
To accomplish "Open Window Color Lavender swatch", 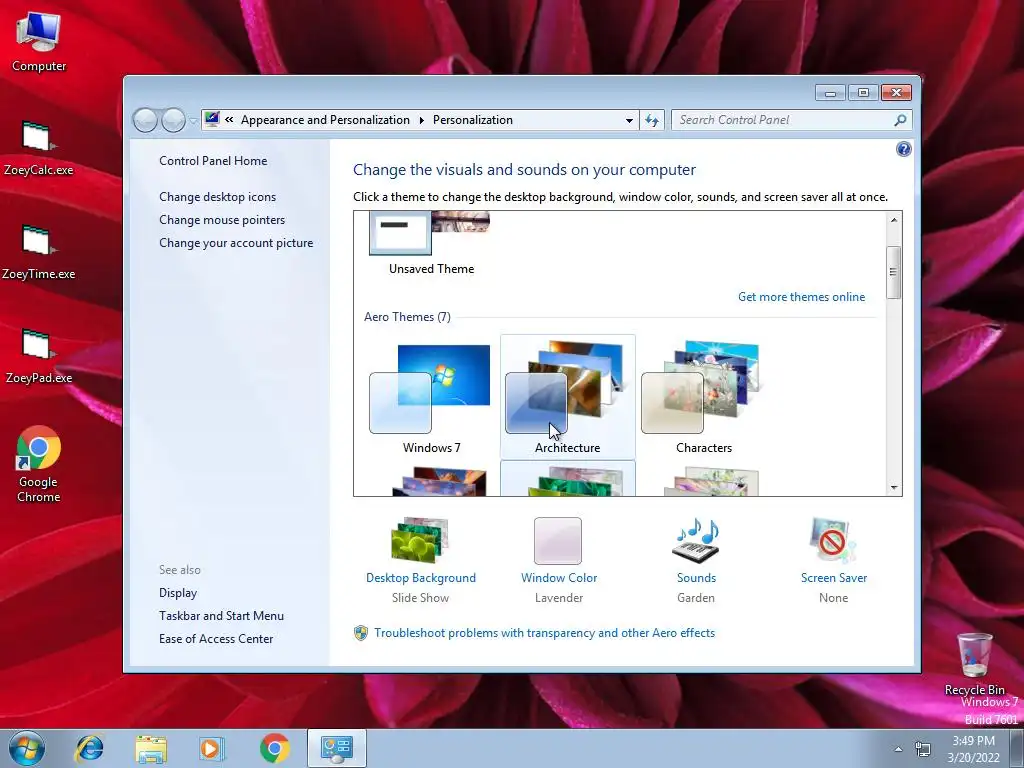I will (x=558, y=560).
